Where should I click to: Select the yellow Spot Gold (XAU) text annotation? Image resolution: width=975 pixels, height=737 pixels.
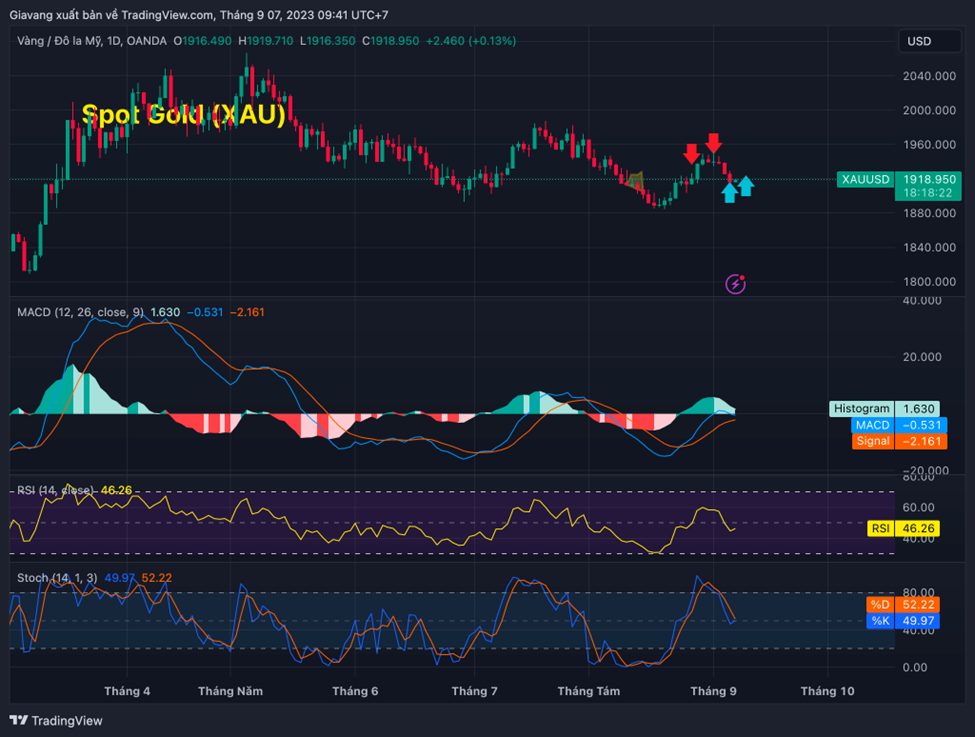coord(183,115)
